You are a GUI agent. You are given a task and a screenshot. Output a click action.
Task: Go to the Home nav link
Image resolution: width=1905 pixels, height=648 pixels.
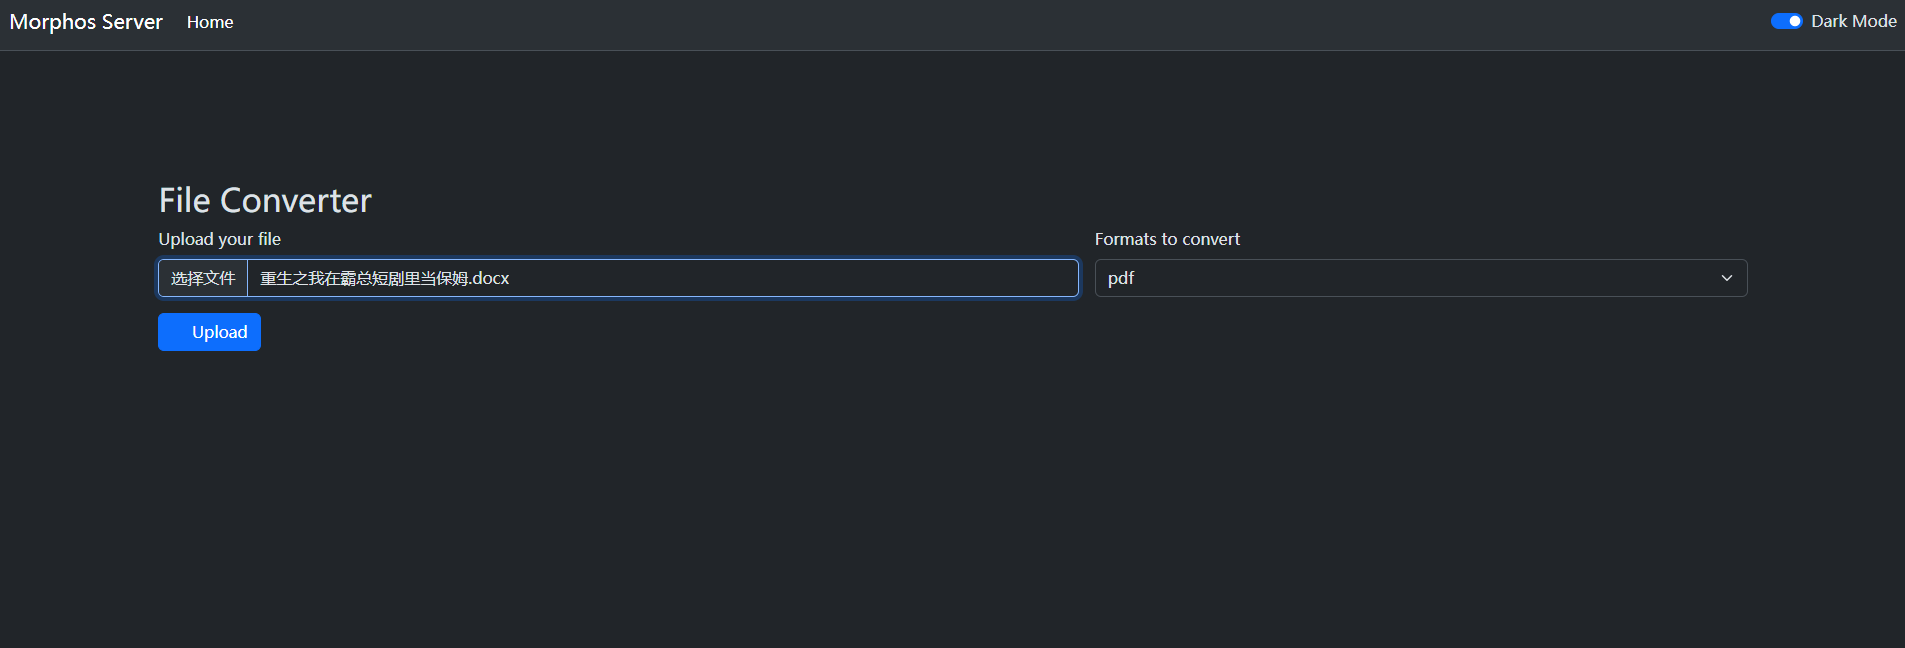tap(210, 22)
